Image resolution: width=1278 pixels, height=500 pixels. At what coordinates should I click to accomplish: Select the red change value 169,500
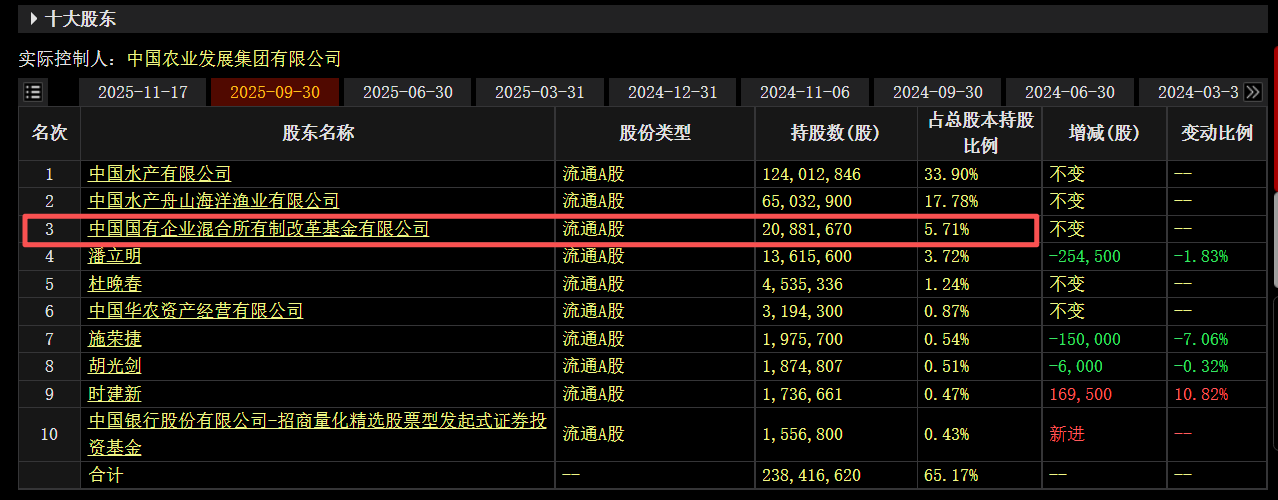[x=1081, y=394]
